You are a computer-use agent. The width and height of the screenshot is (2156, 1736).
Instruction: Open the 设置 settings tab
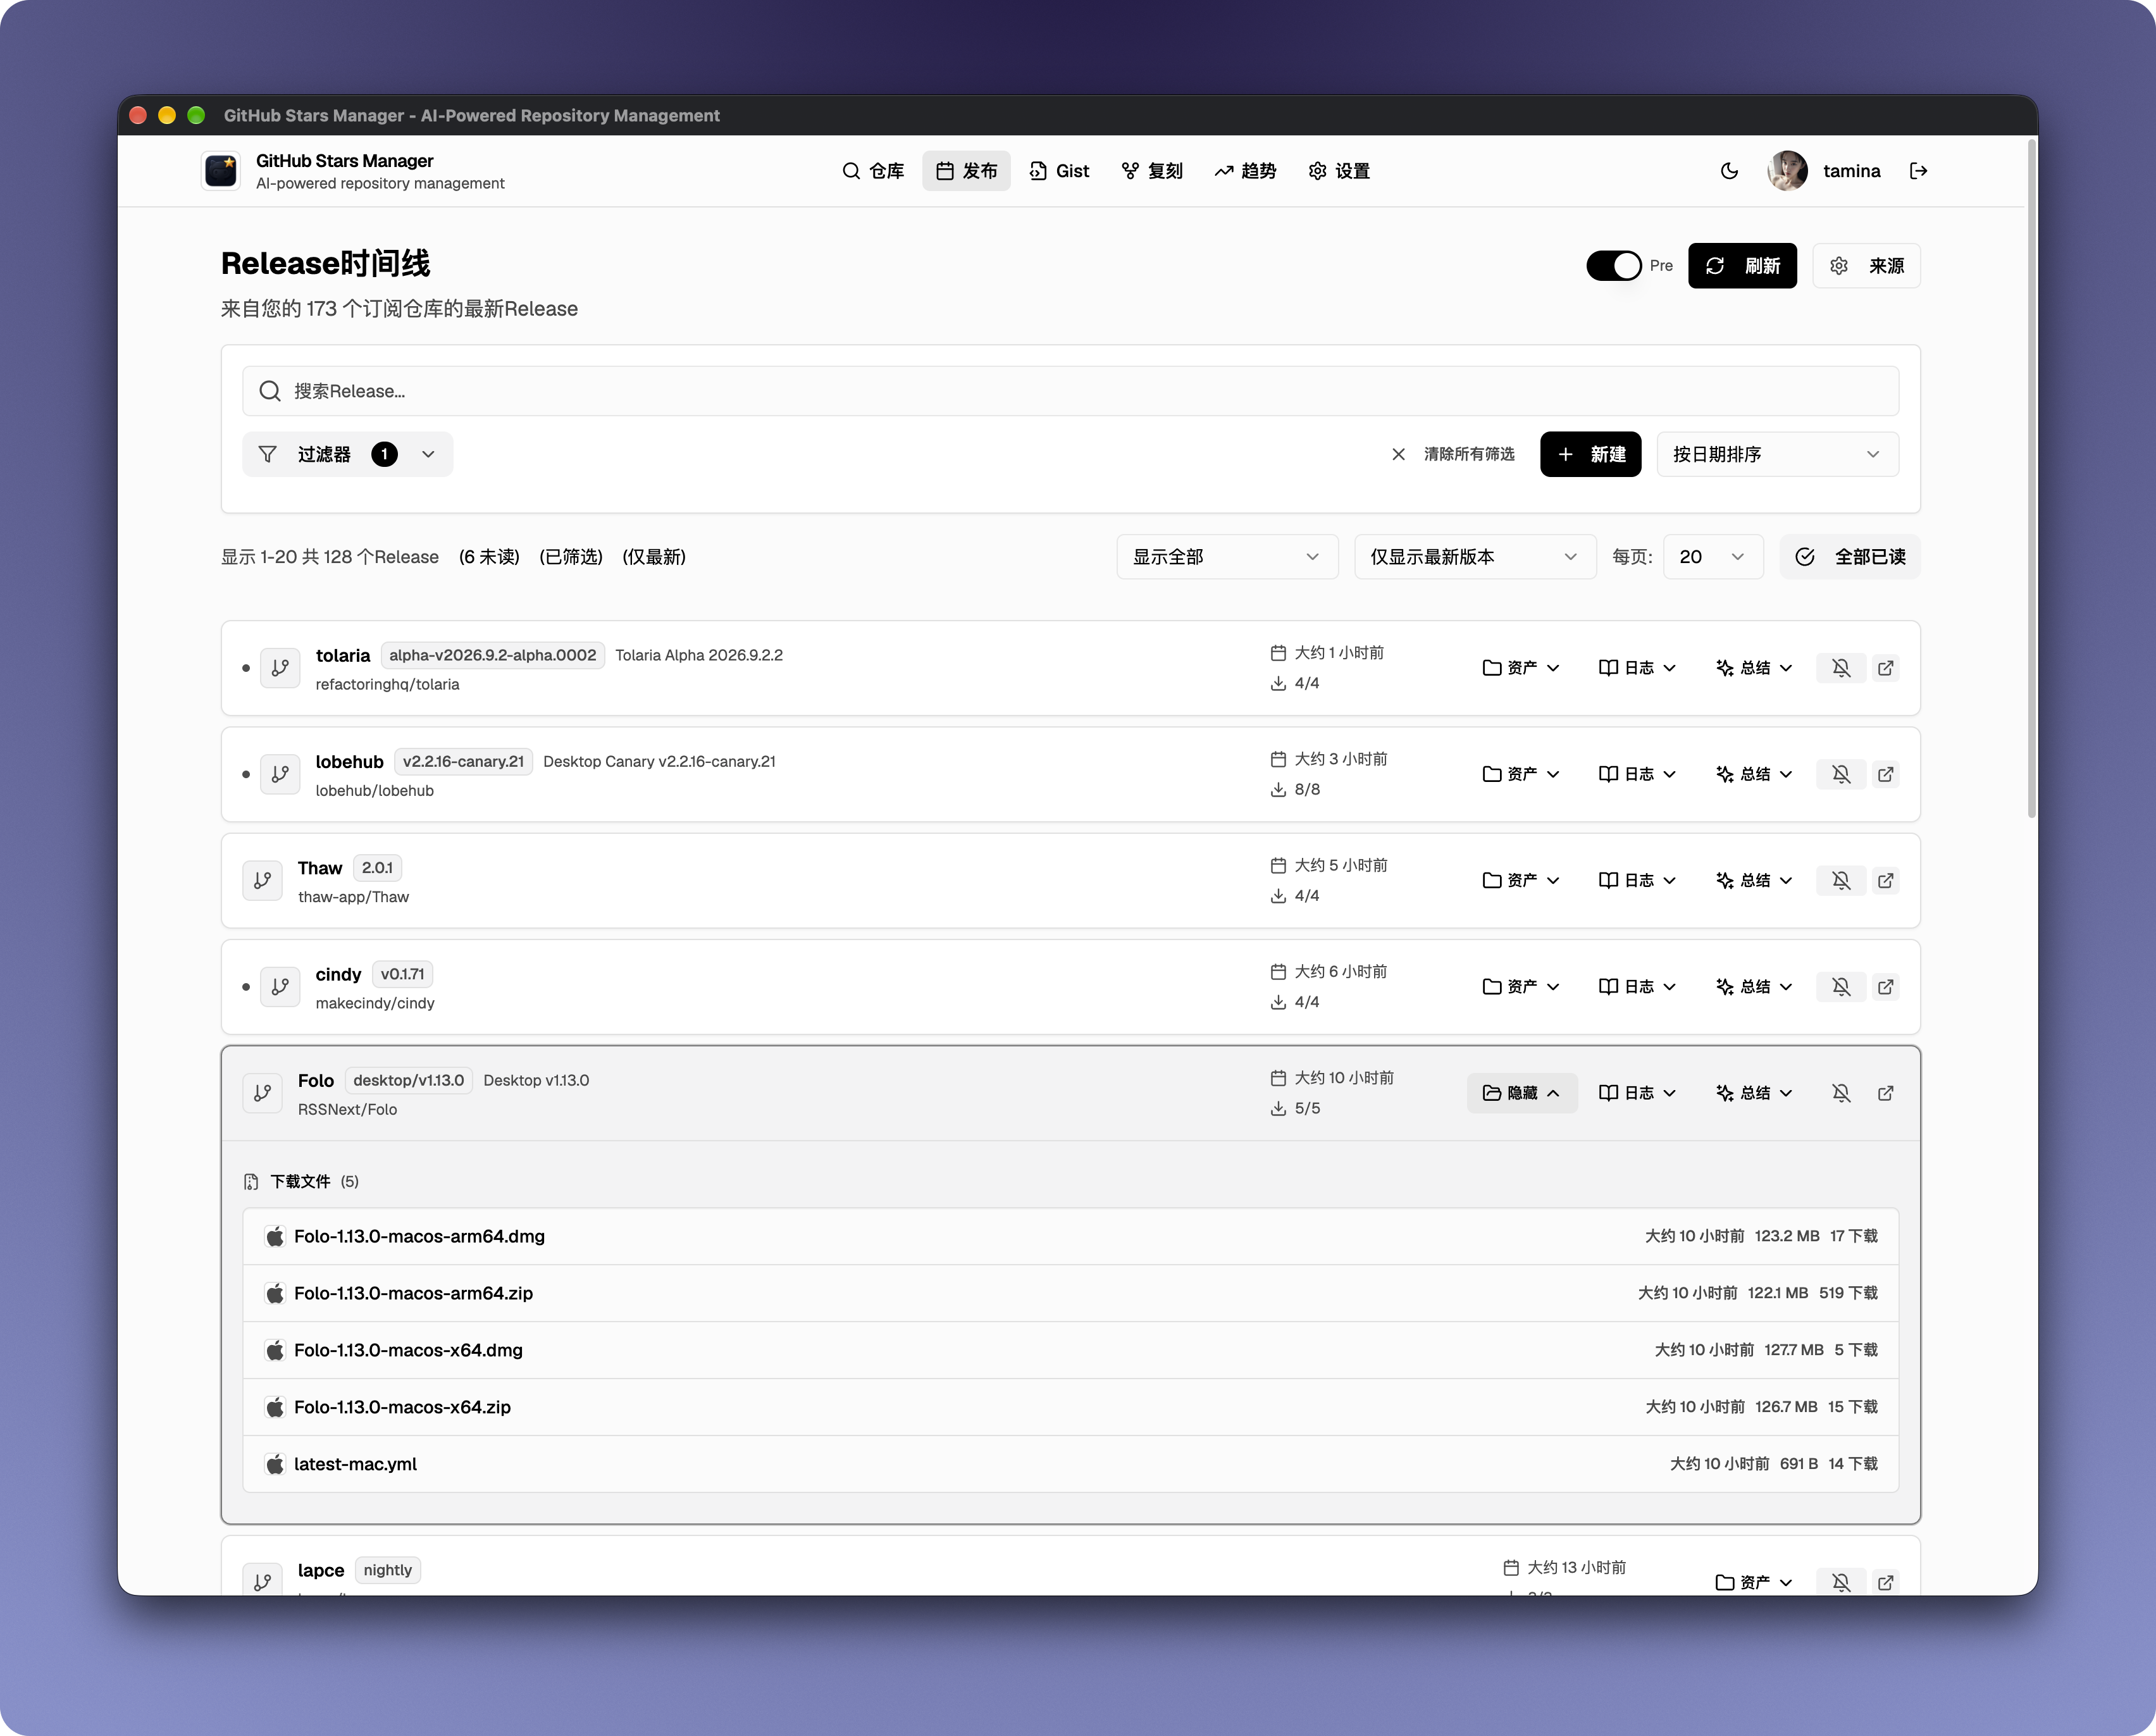(x=1339, y=171)
